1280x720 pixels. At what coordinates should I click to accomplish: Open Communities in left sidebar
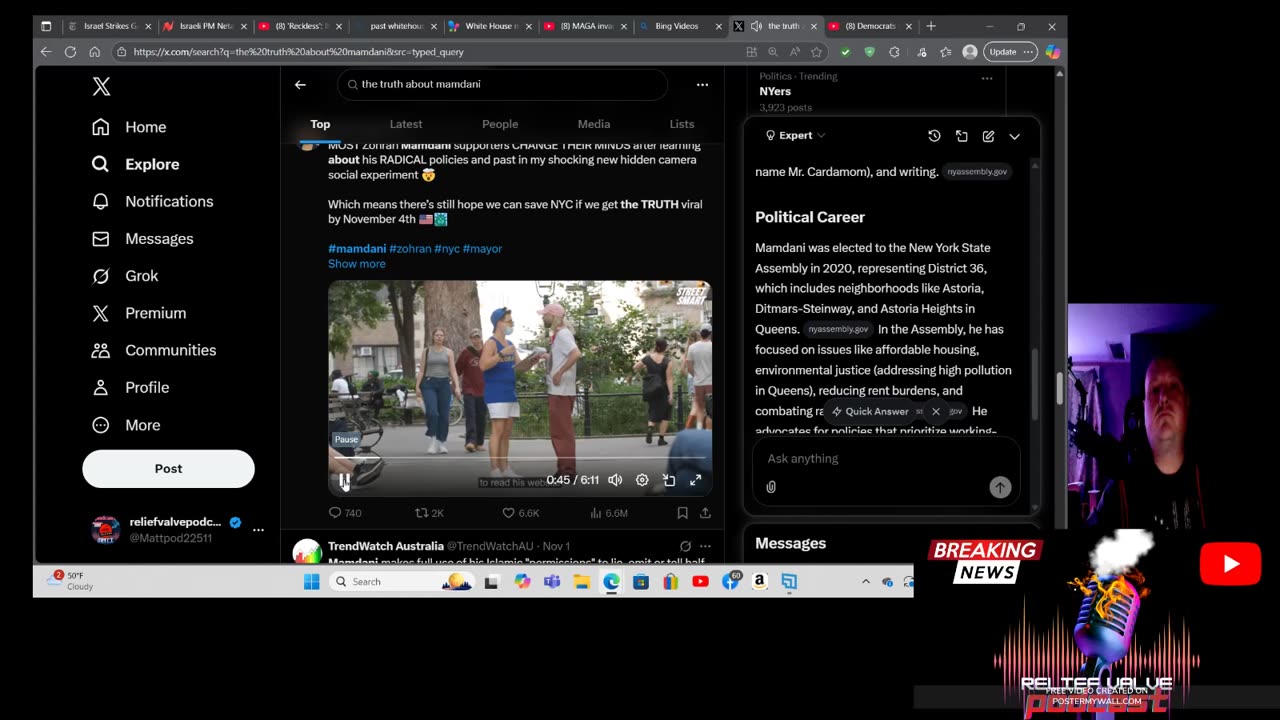pyautogui.click(x=170, y=350)
